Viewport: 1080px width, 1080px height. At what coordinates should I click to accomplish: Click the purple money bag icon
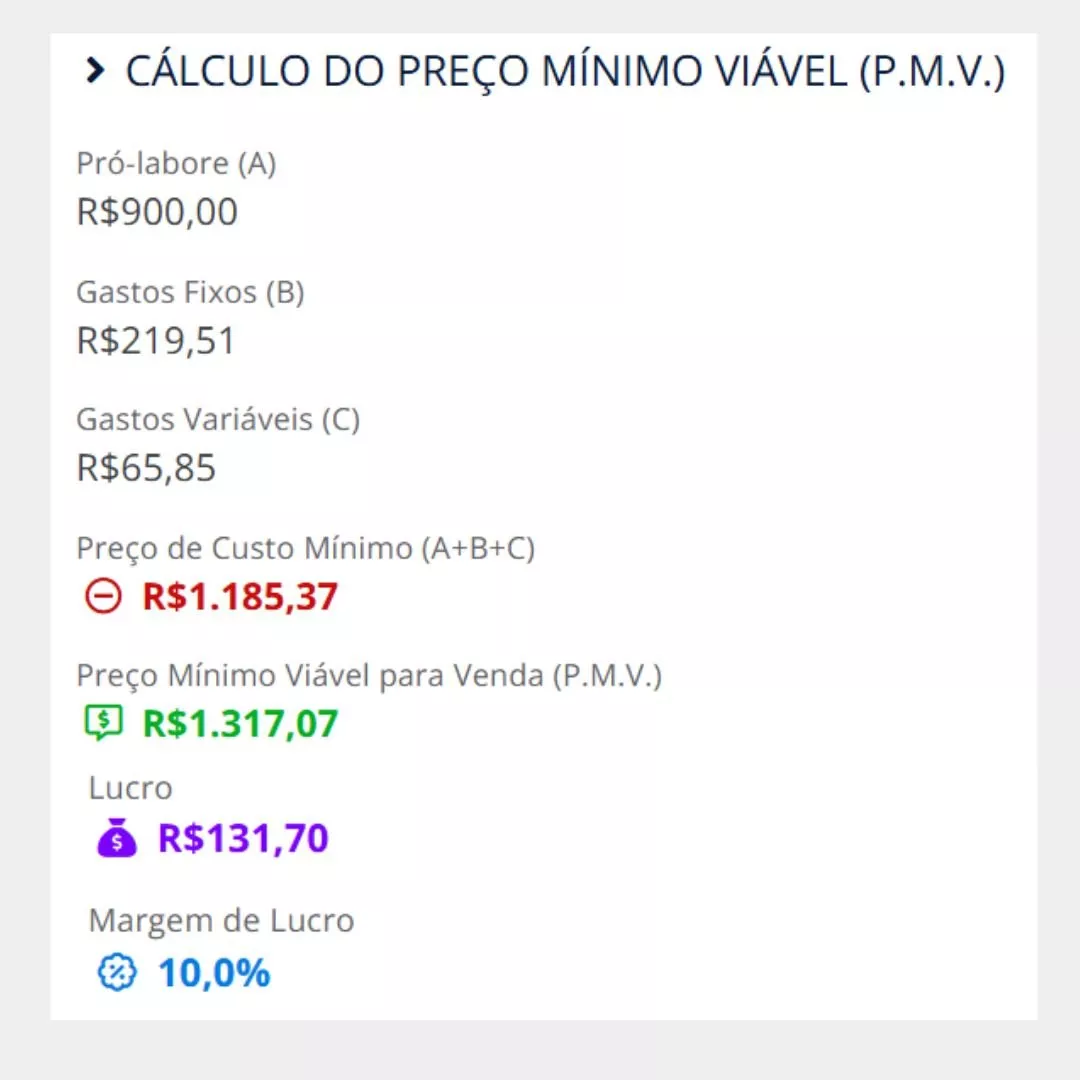pos(116,838)
